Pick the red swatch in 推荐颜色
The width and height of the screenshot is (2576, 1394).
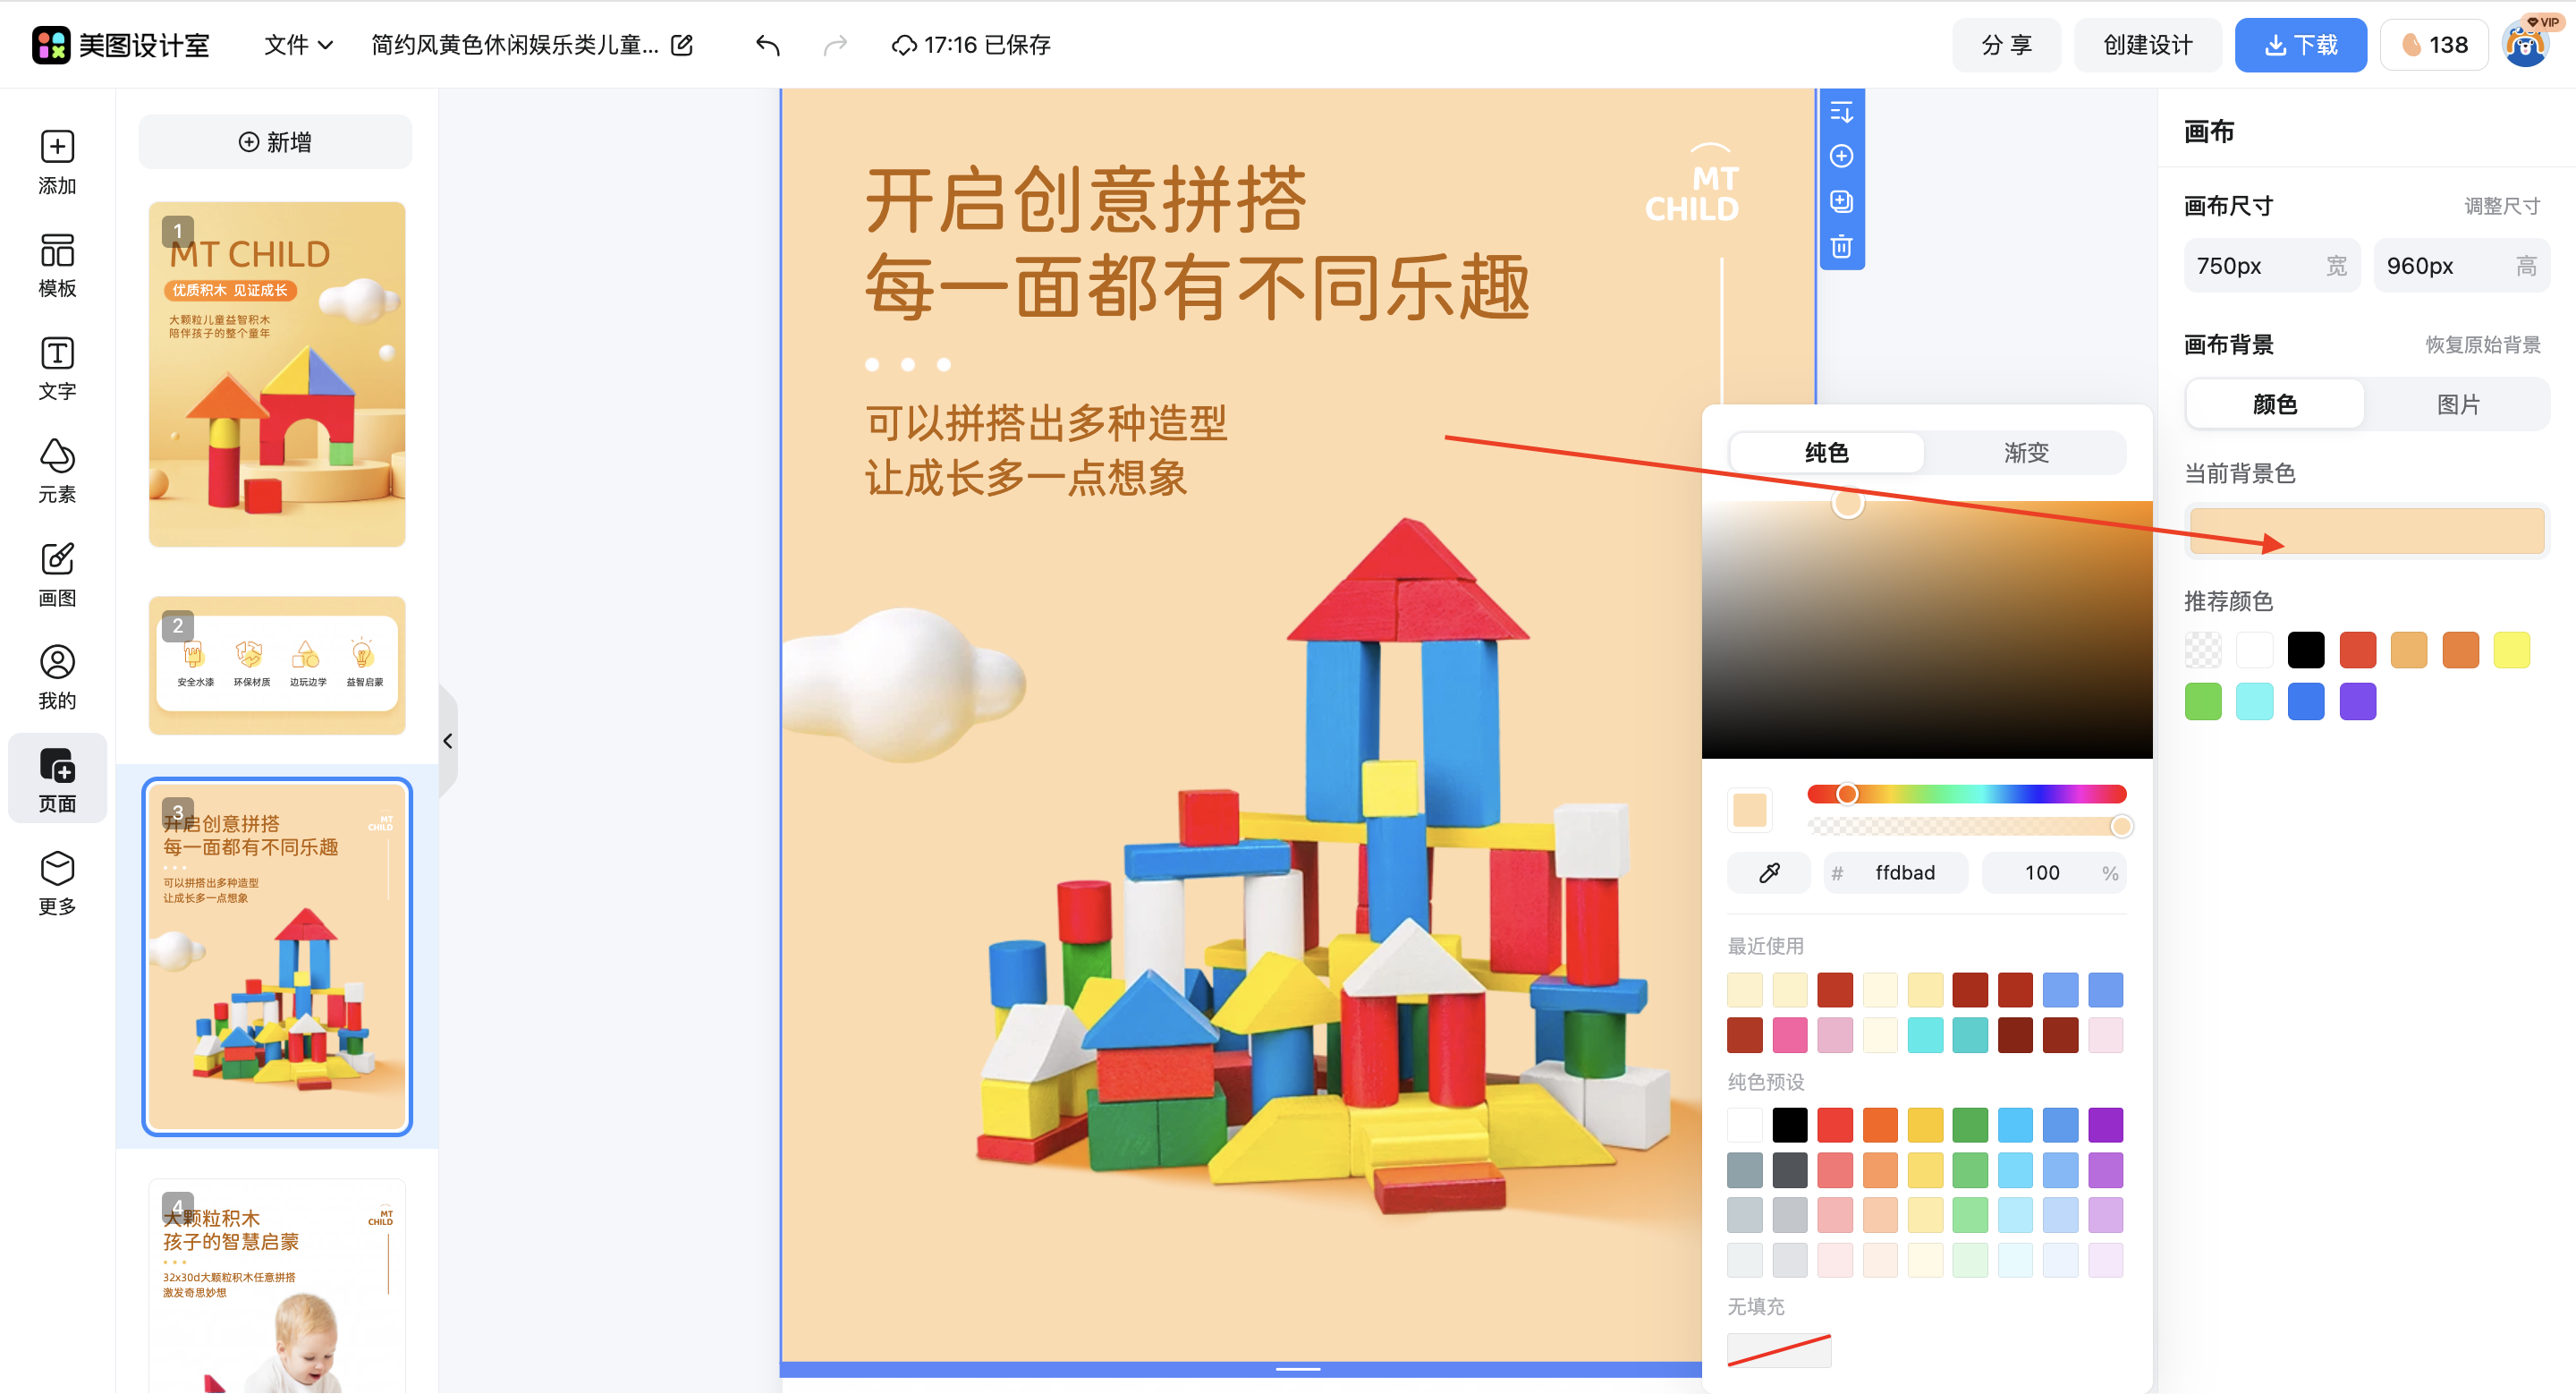coord(2358,649)
